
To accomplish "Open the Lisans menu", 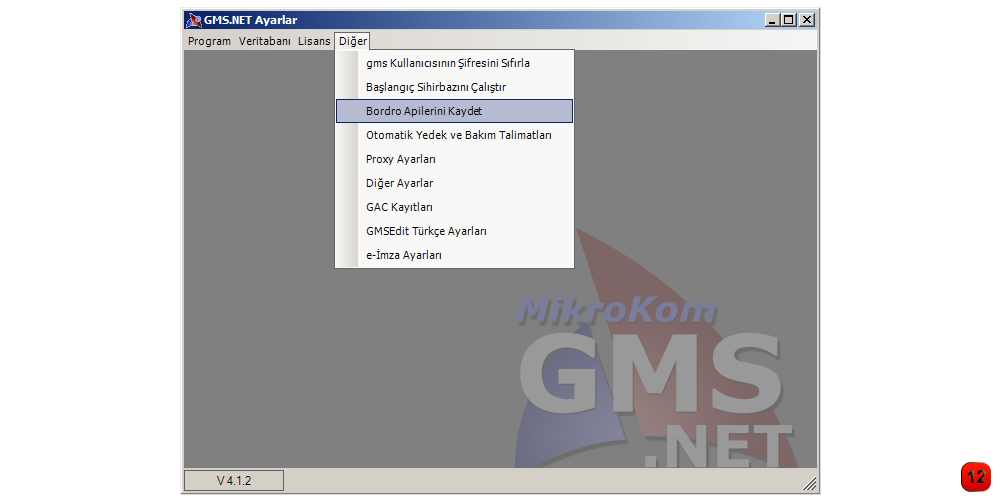I will (314, 41).
